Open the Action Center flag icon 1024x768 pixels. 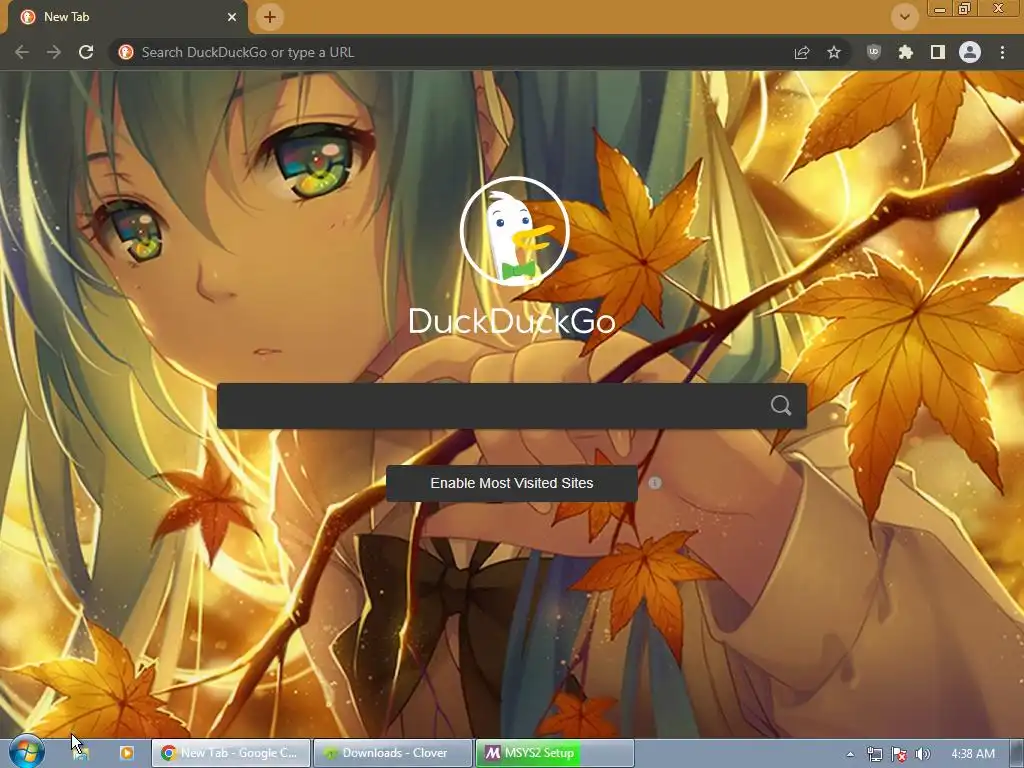(899, 754)
